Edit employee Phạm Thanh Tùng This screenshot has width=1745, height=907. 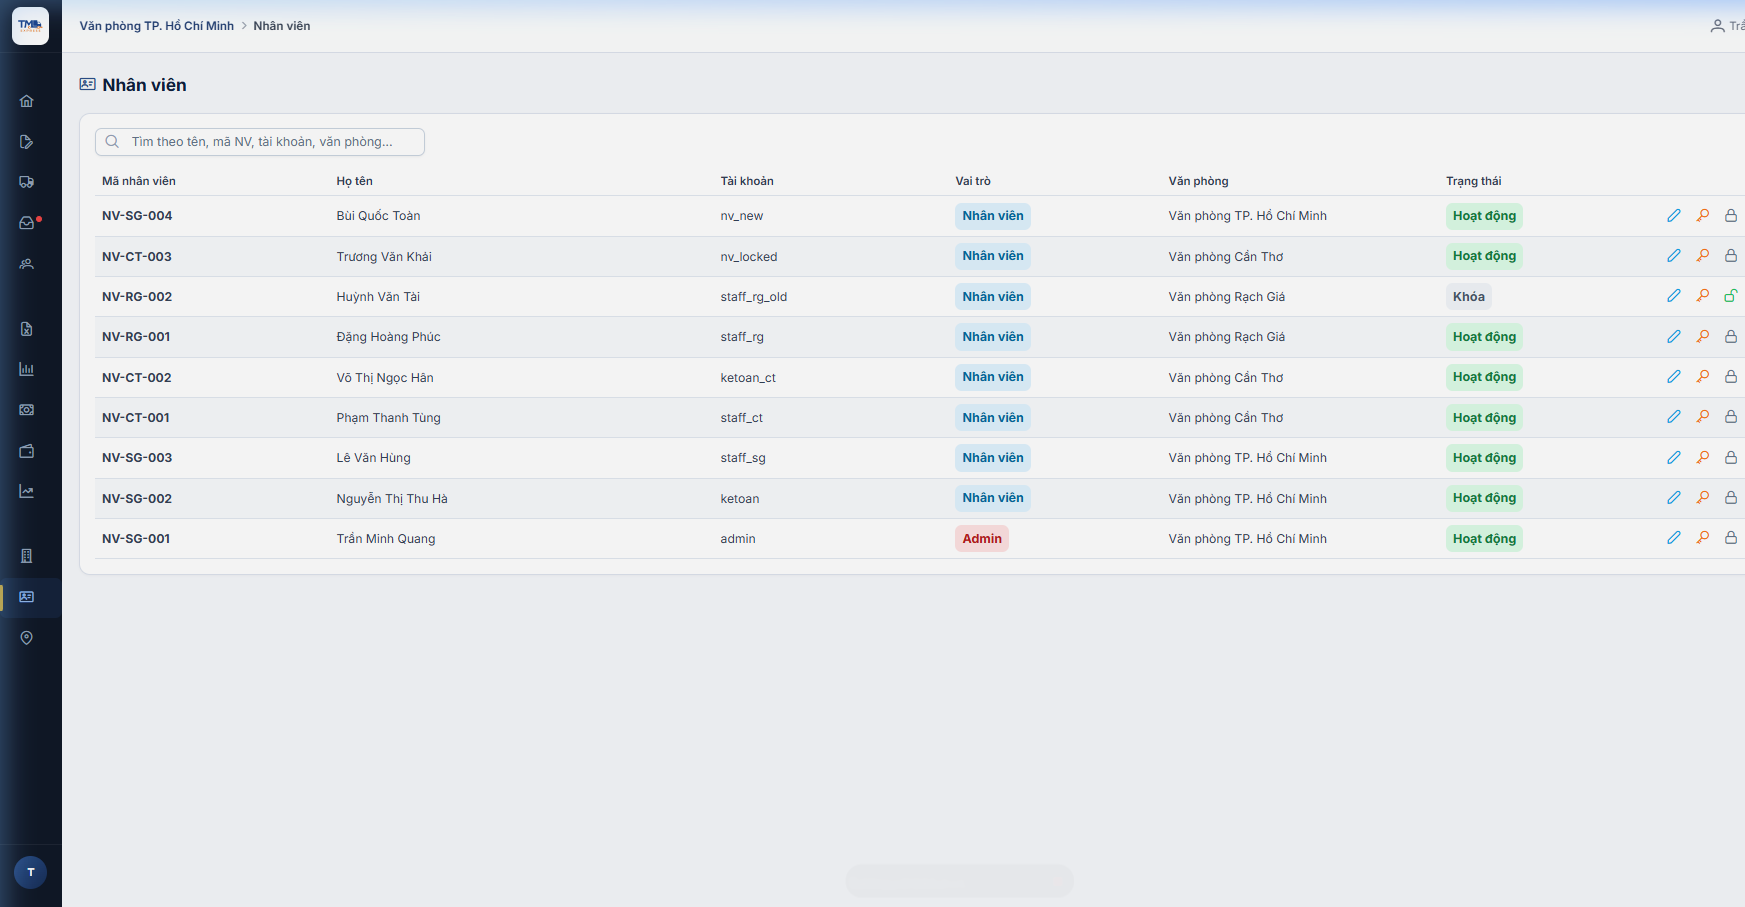click(1674, 417)
